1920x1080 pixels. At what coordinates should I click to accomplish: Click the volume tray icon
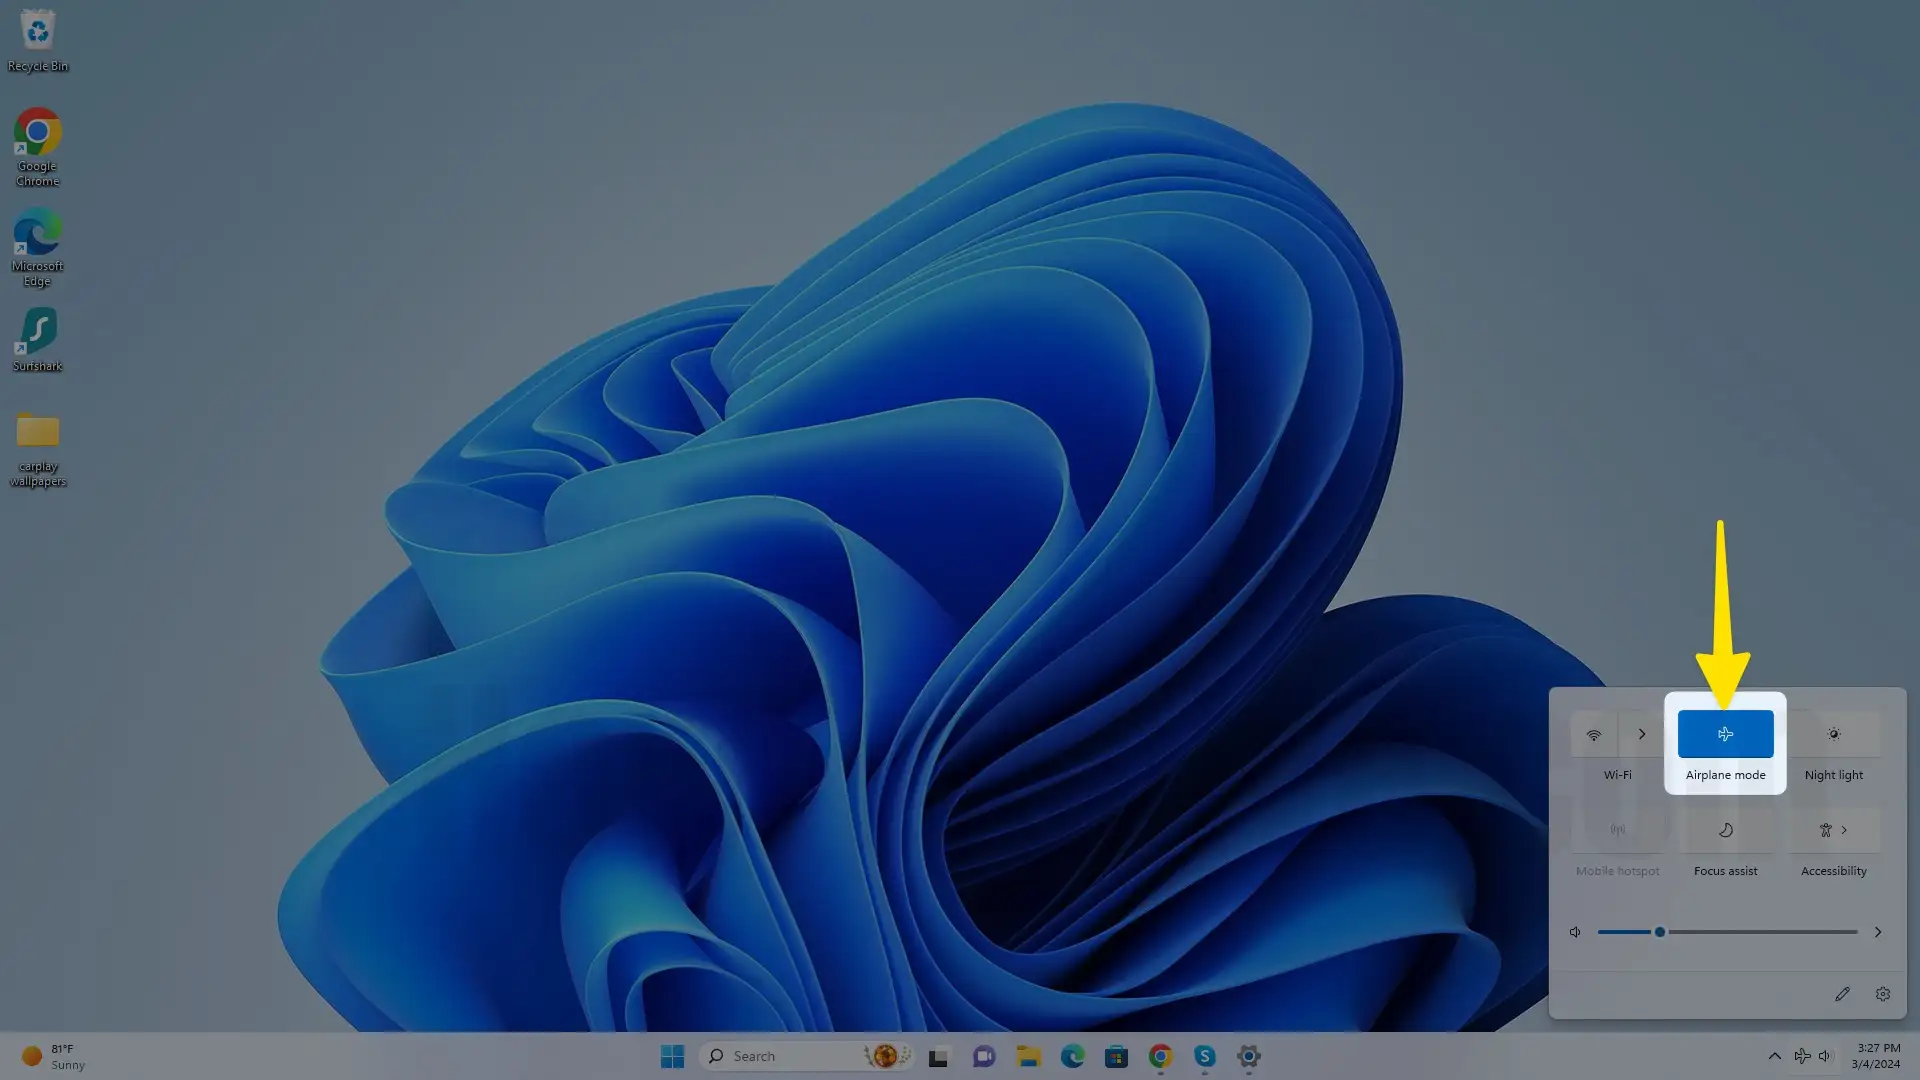tap(1825, 1056)
